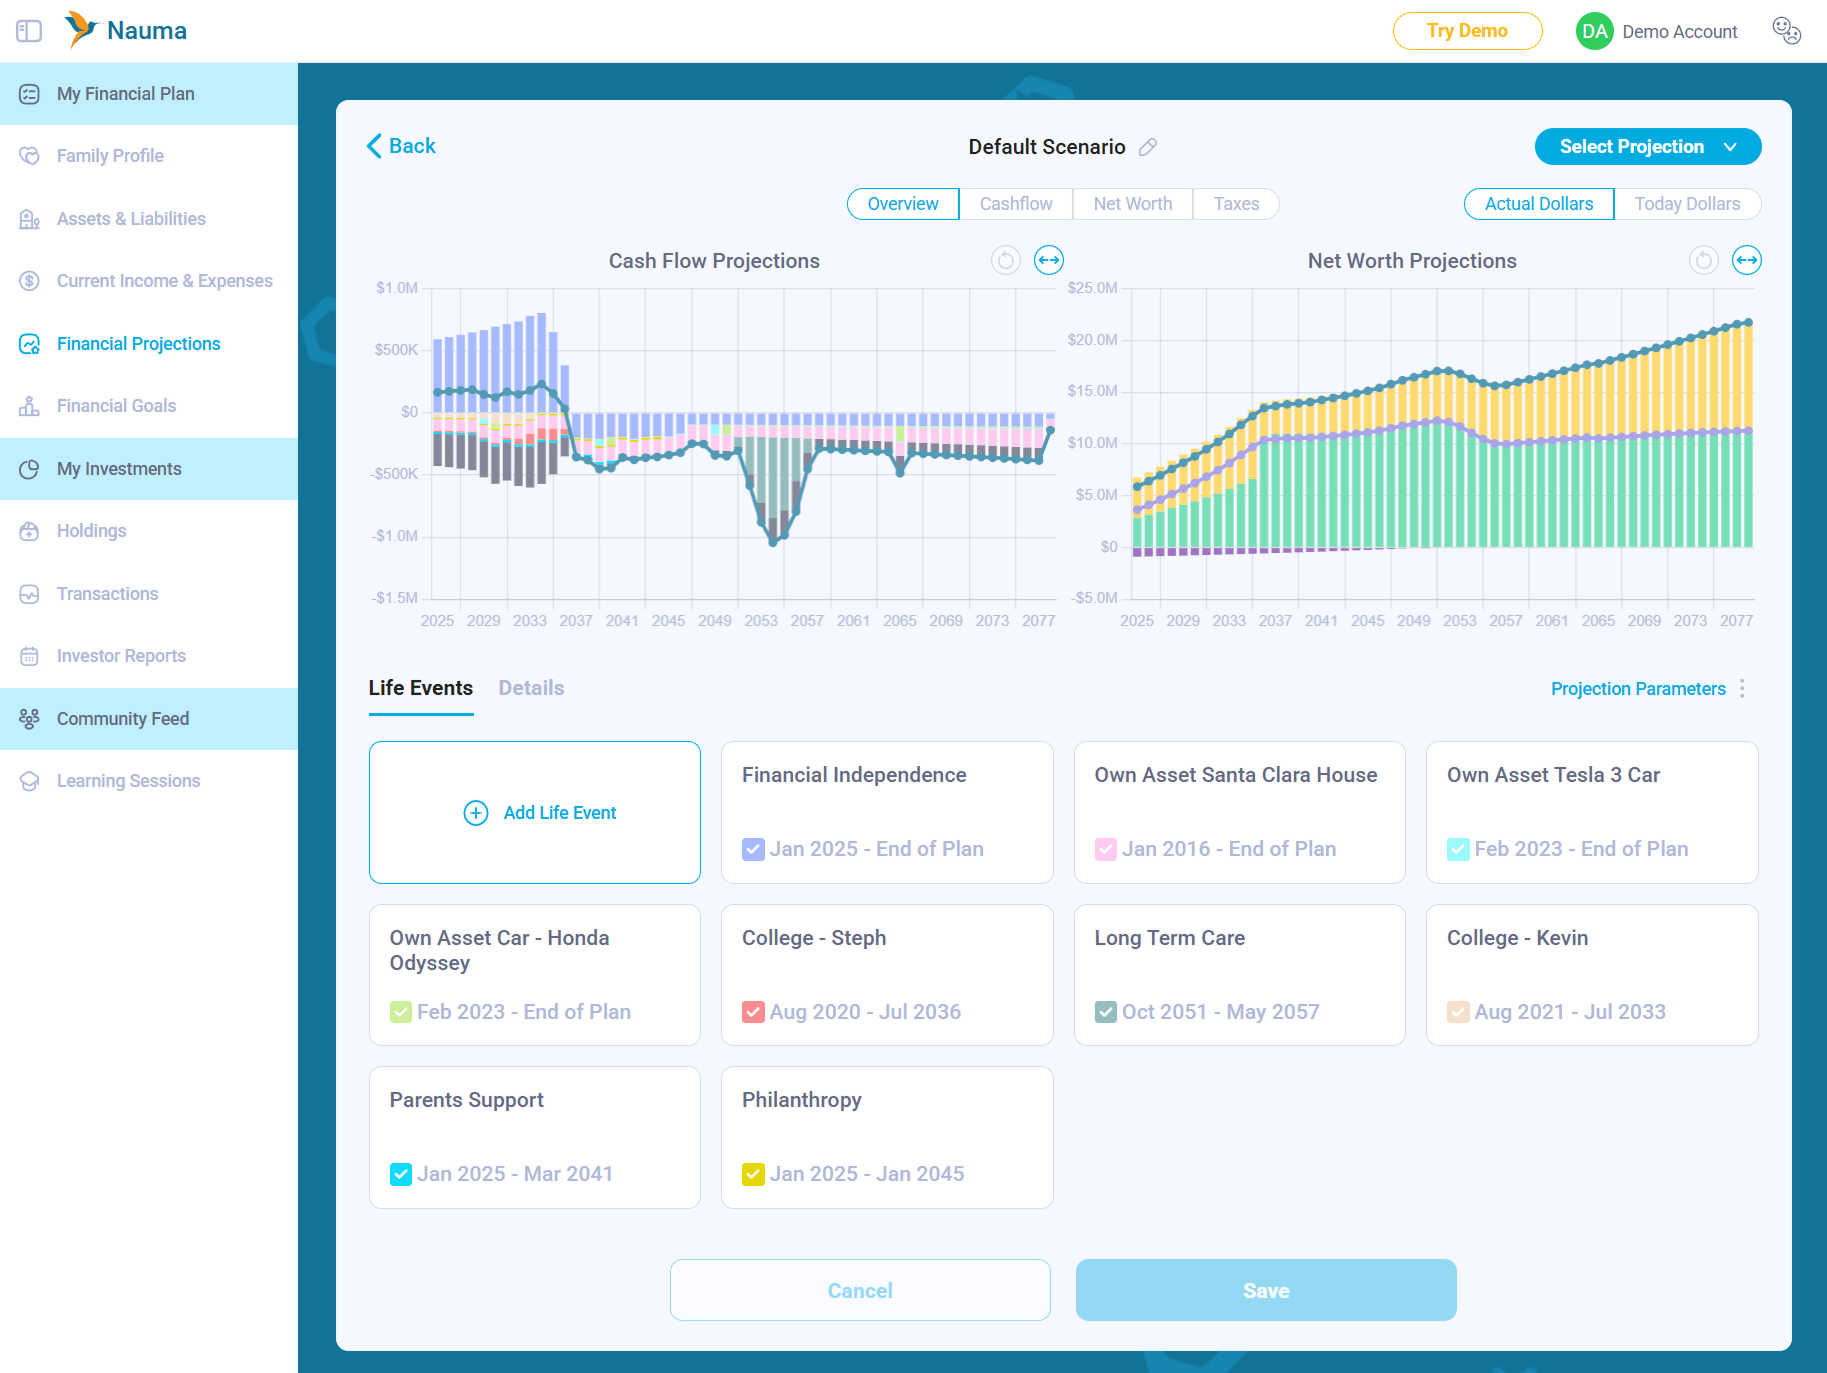The width and height of the screenshot is (1827, 1373).
Task: Open the Details tab
Action: [x=531, y=688]
